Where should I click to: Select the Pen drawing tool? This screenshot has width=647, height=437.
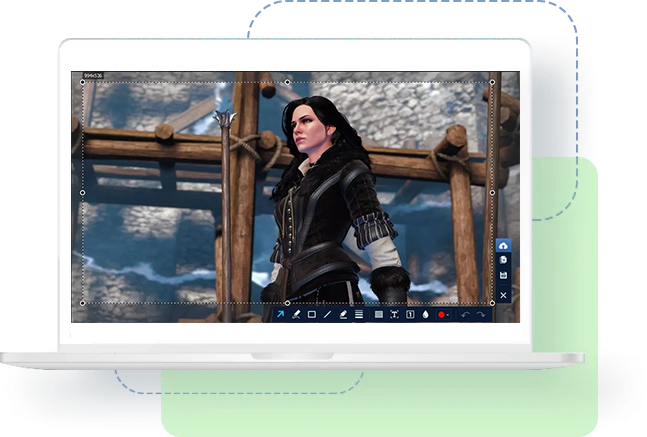(296, 314)
